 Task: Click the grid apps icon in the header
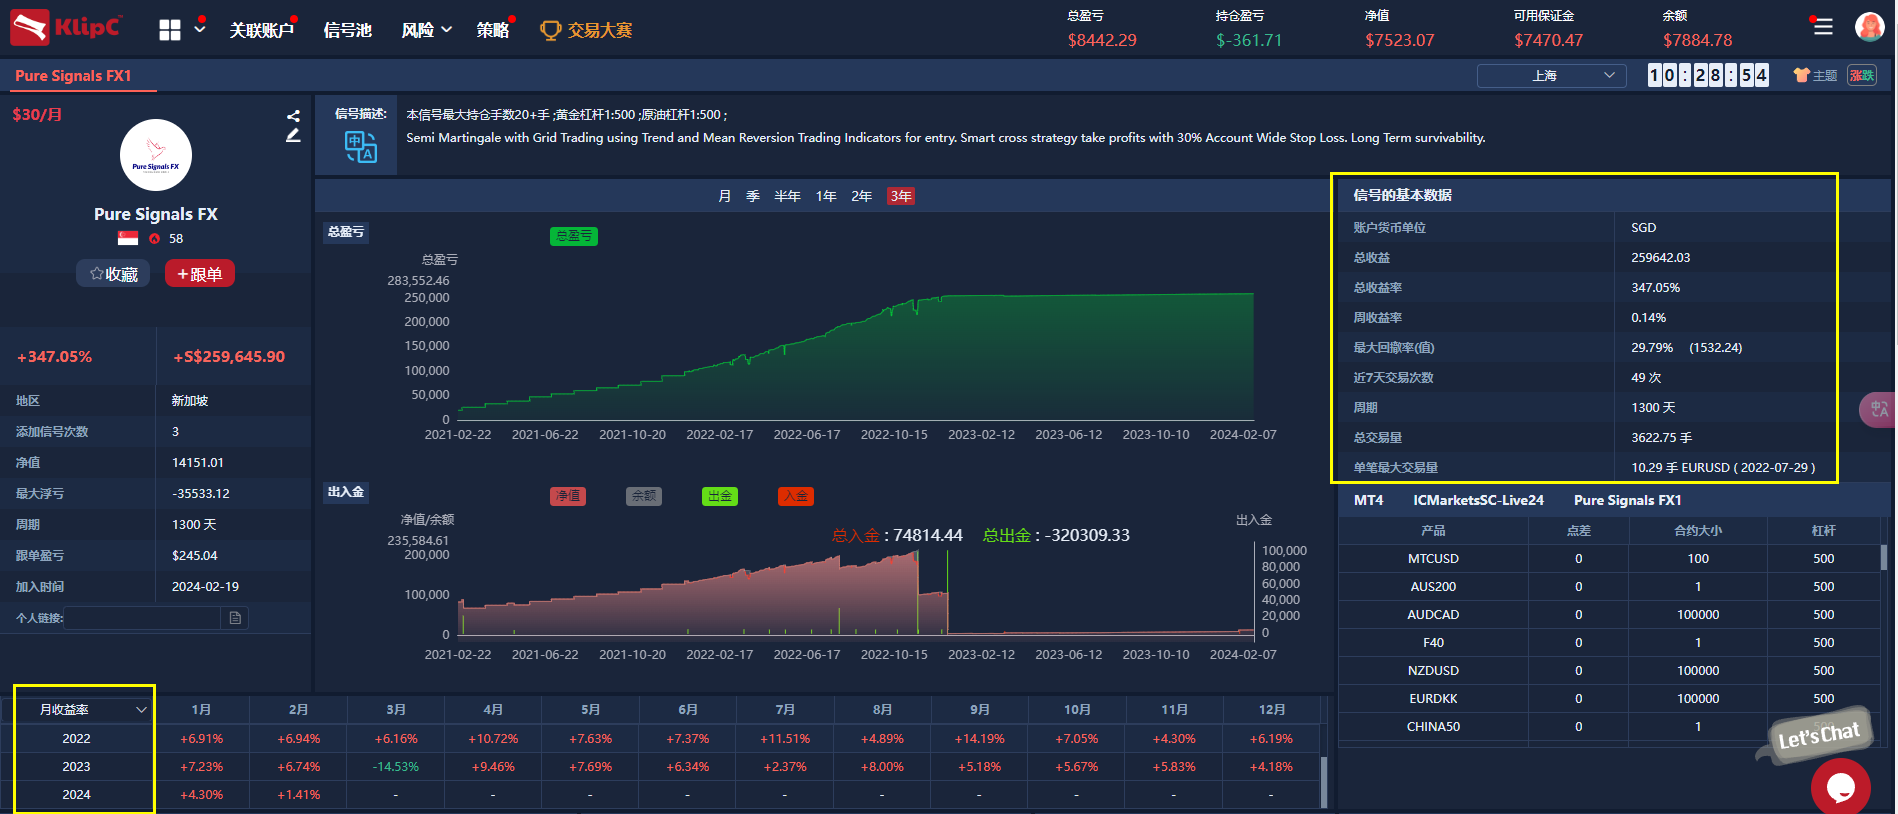click(x=170, y=30)
